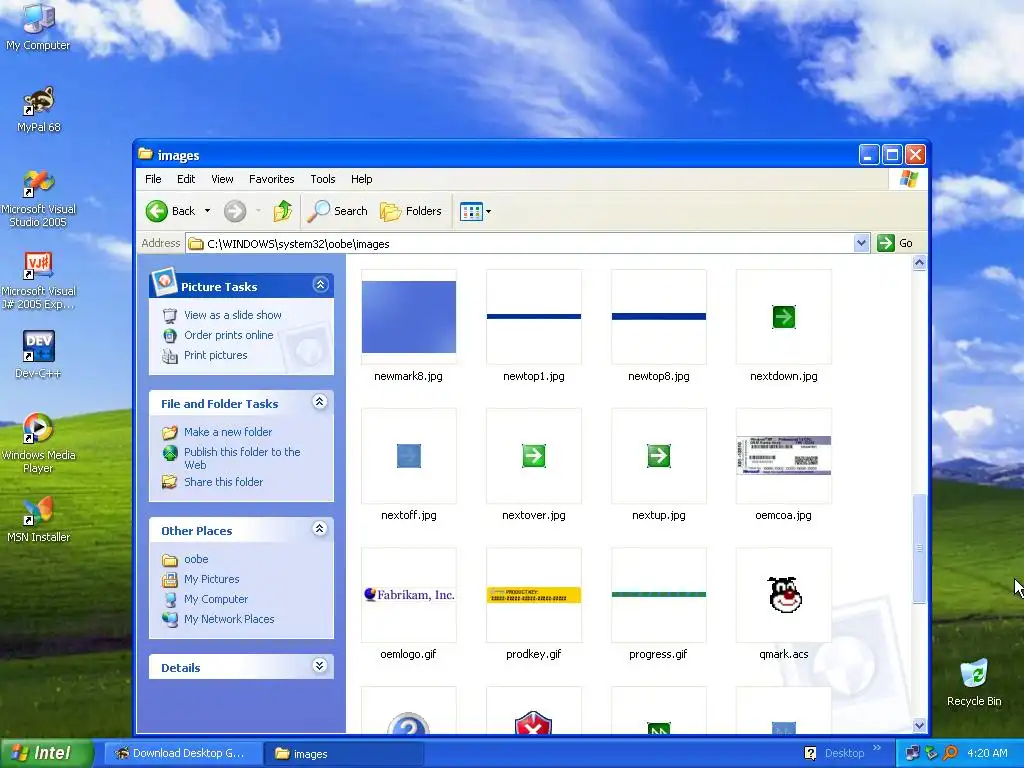The height and width of the screenshot is (768, 1024).
Task: Click Order prints online
Action: (x=229, y=335)
